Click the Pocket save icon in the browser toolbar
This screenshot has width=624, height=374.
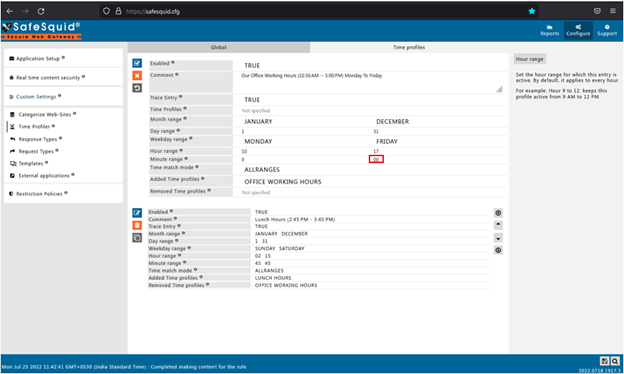pos(597,11)
